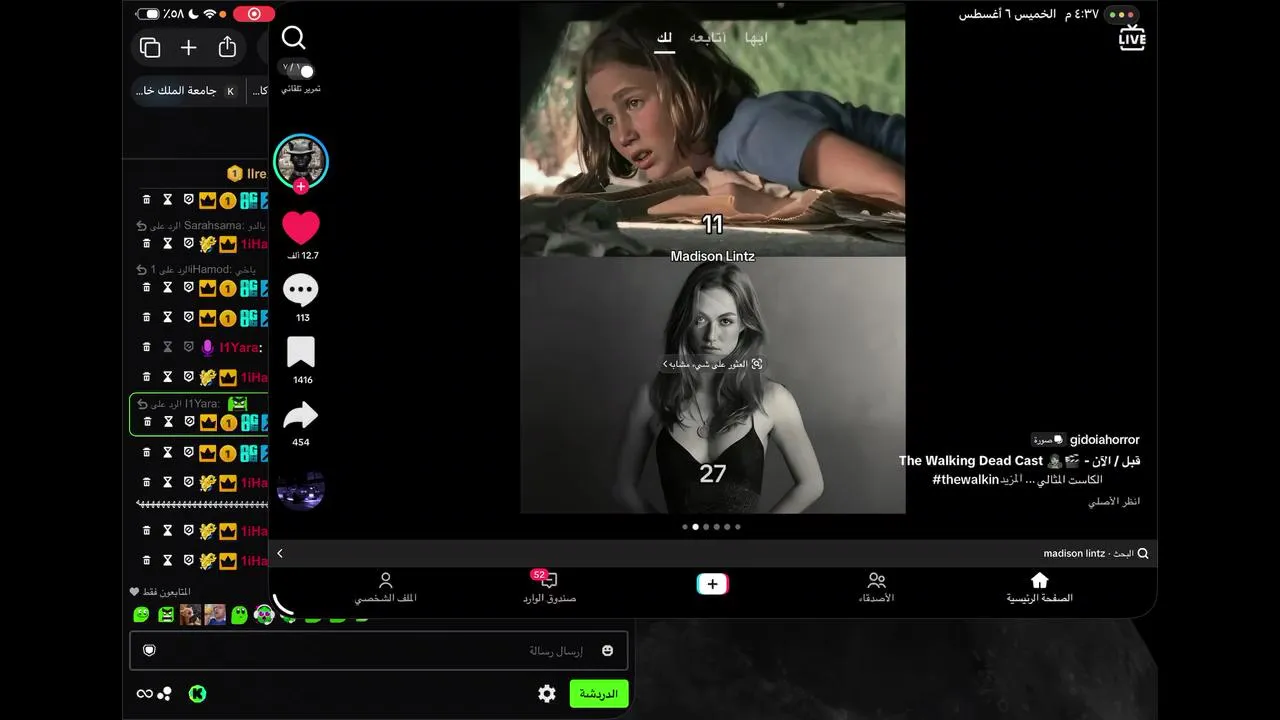The height and width of the screenshot is (720, 1280).
Task: Switch to the ابها tab
Action: tap(756, 38)
